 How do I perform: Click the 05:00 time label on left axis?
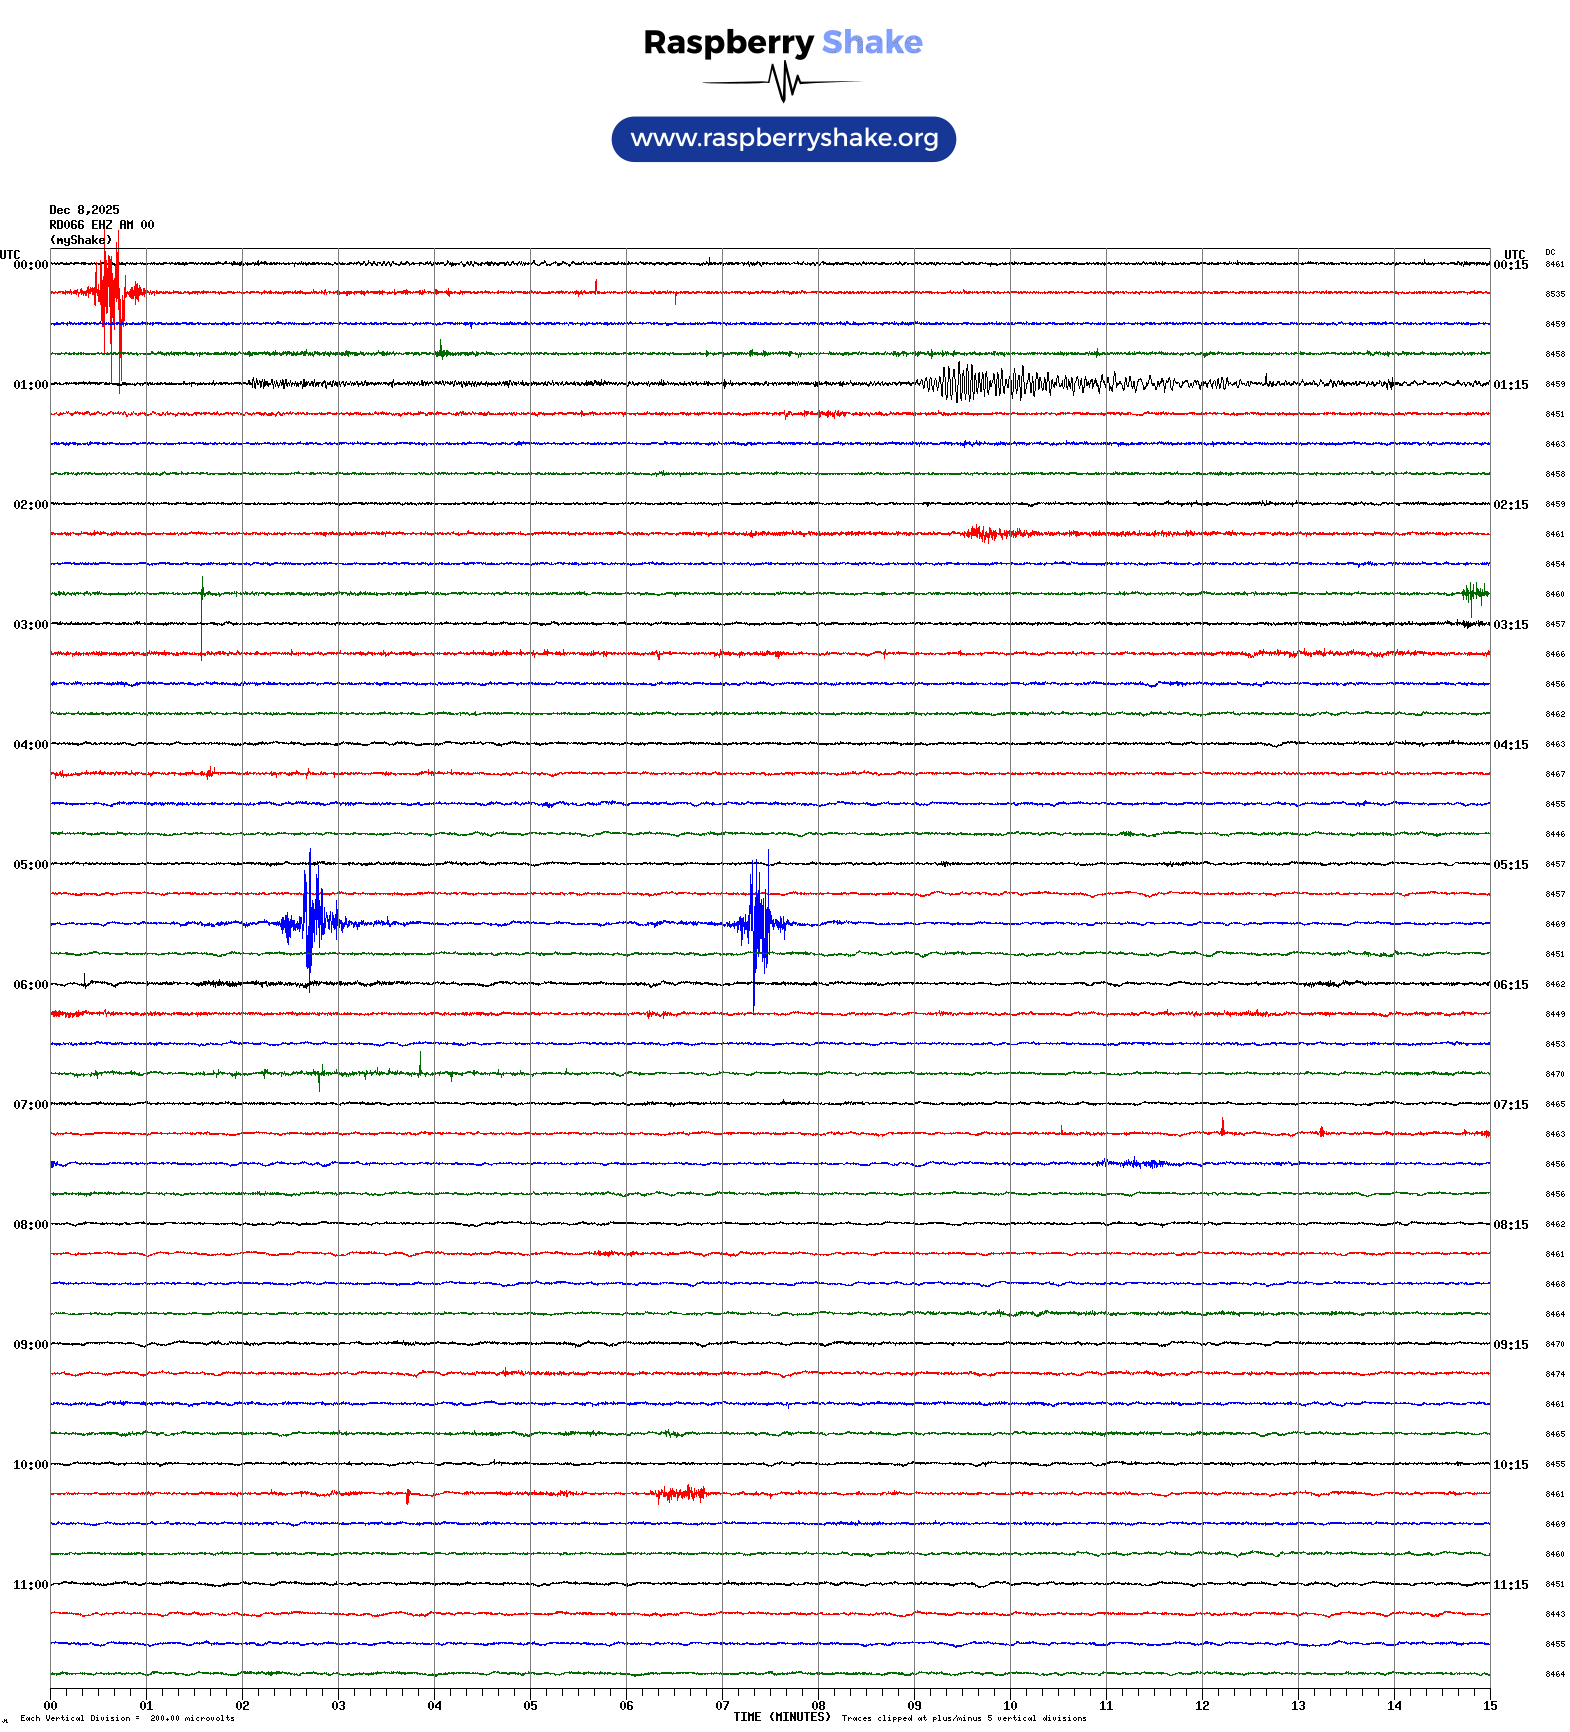click(30, 865)
